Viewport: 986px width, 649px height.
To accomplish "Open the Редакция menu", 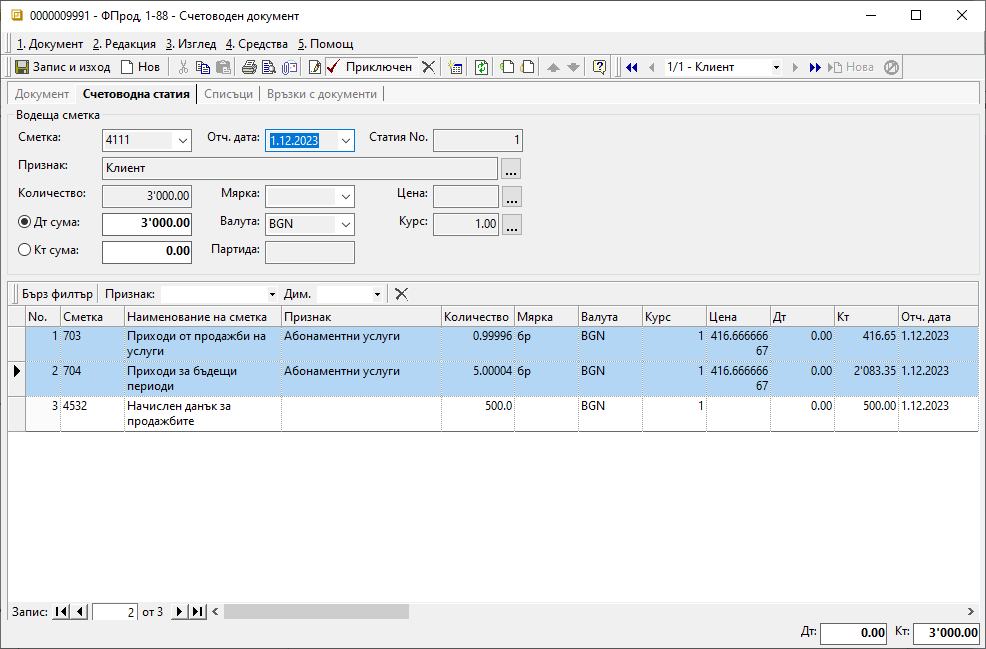I will coord(124,44).
